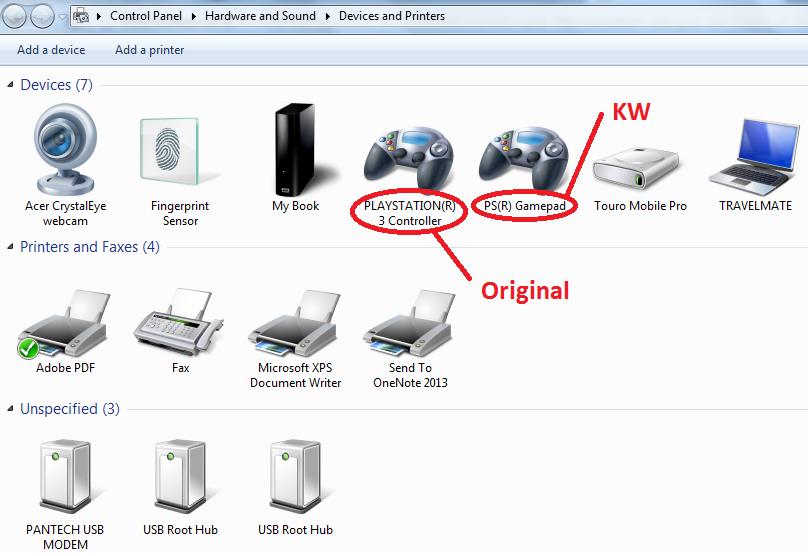Select the Microsoft XPS Document Writer icon

pos(294,323)
